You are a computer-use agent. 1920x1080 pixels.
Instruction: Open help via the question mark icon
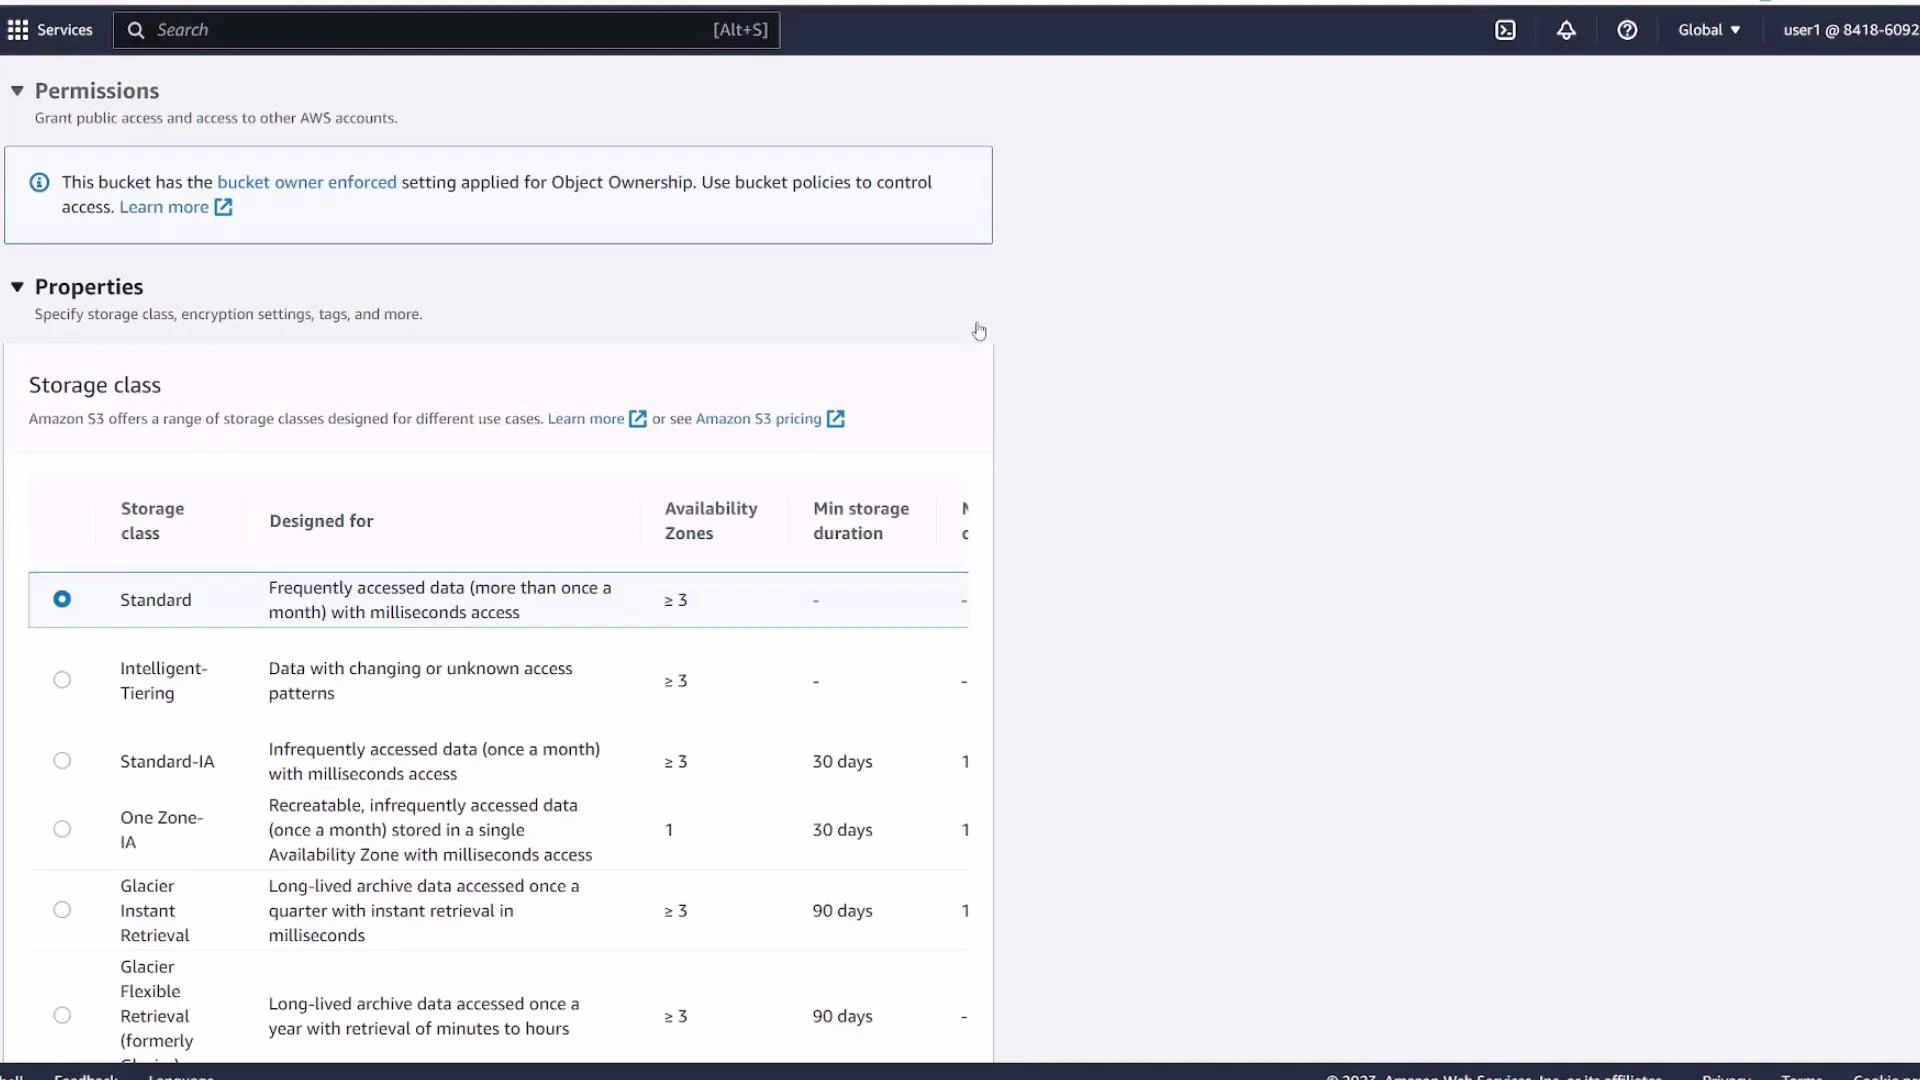(1627, 30)
